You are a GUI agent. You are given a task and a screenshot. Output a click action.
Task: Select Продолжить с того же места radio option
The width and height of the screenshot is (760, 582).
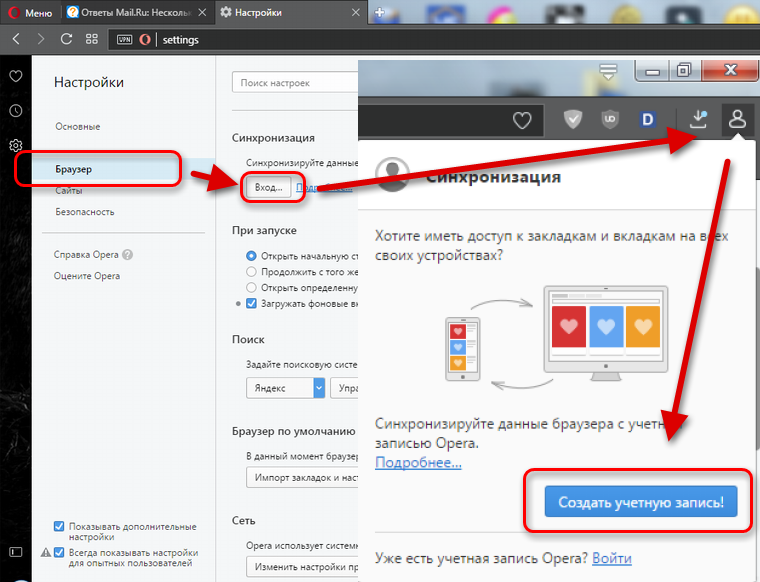[251, 271]
